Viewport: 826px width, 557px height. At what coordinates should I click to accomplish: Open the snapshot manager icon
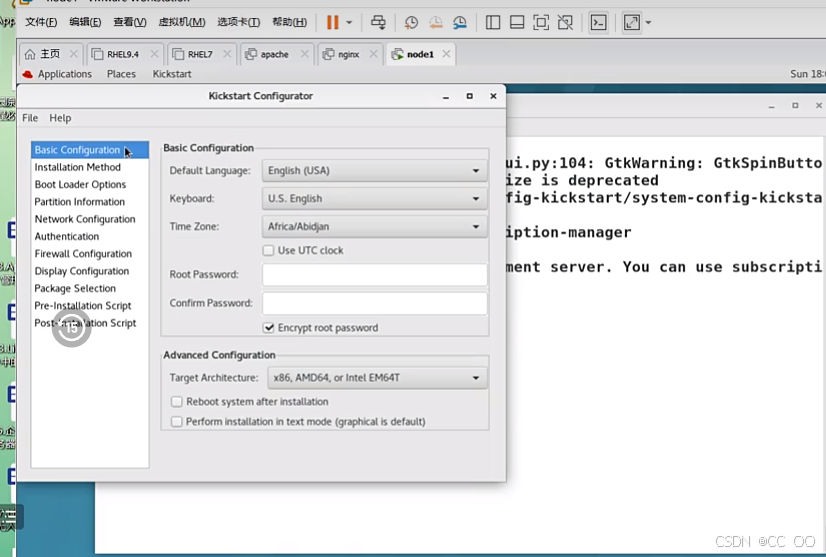(460, 23)
